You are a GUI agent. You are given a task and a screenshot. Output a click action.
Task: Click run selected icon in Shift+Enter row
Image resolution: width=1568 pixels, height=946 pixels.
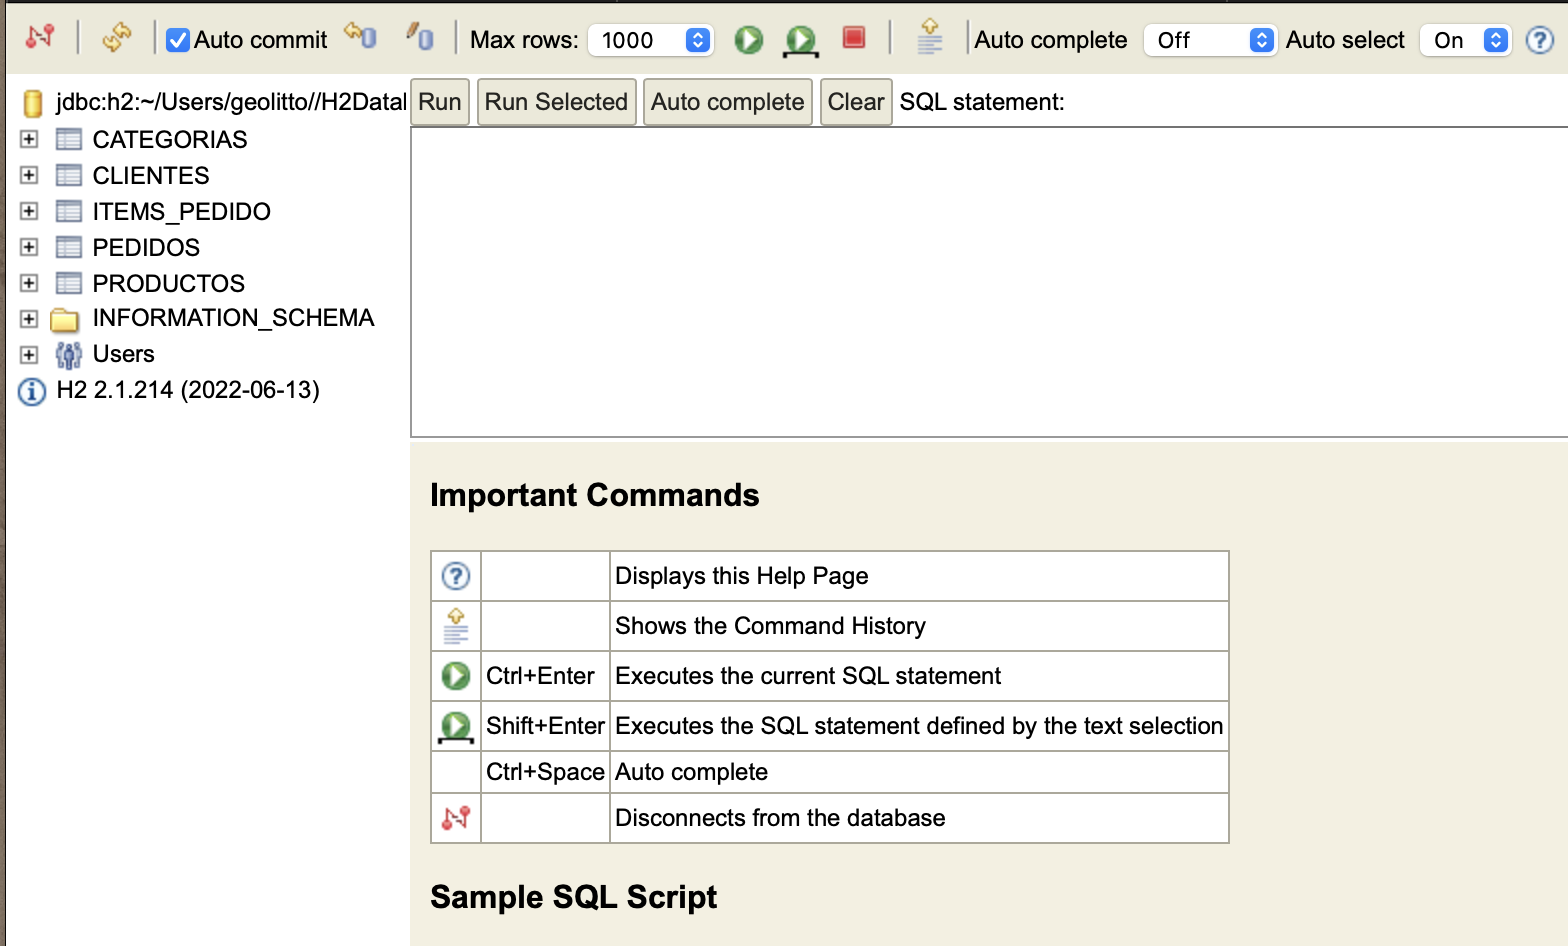(456, 727)
